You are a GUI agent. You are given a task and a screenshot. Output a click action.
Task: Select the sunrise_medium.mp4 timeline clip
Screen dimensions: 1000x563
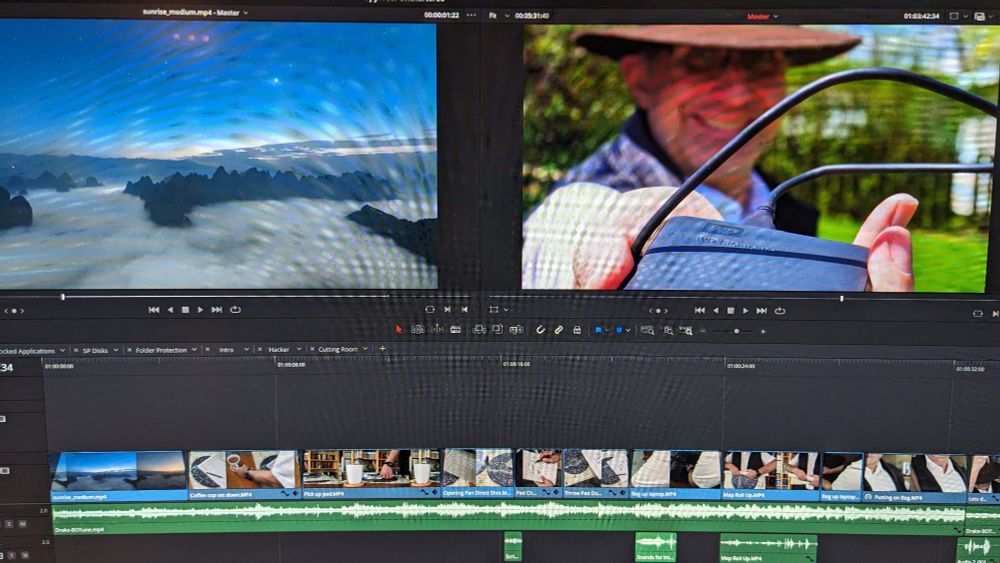(119, 476)
